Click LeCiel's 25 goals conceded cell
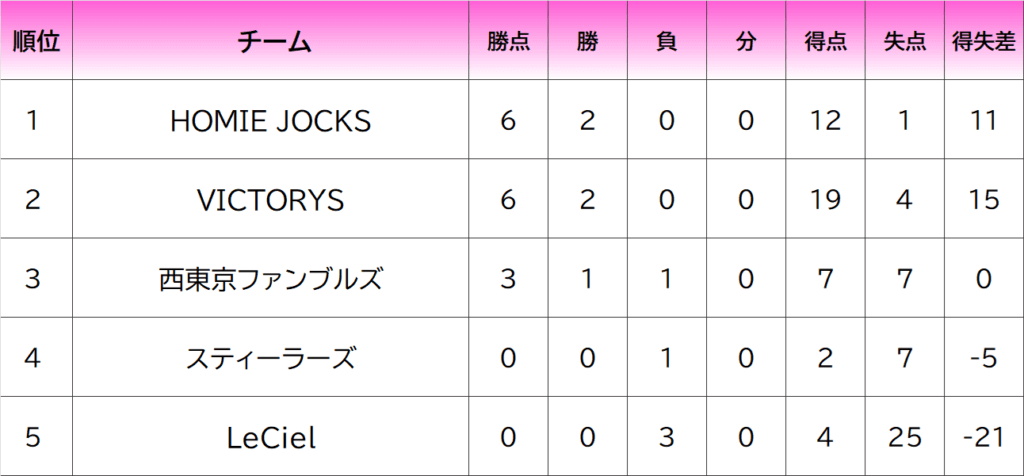This screenshot has width=1024, height=476. (x=905, y=437)
